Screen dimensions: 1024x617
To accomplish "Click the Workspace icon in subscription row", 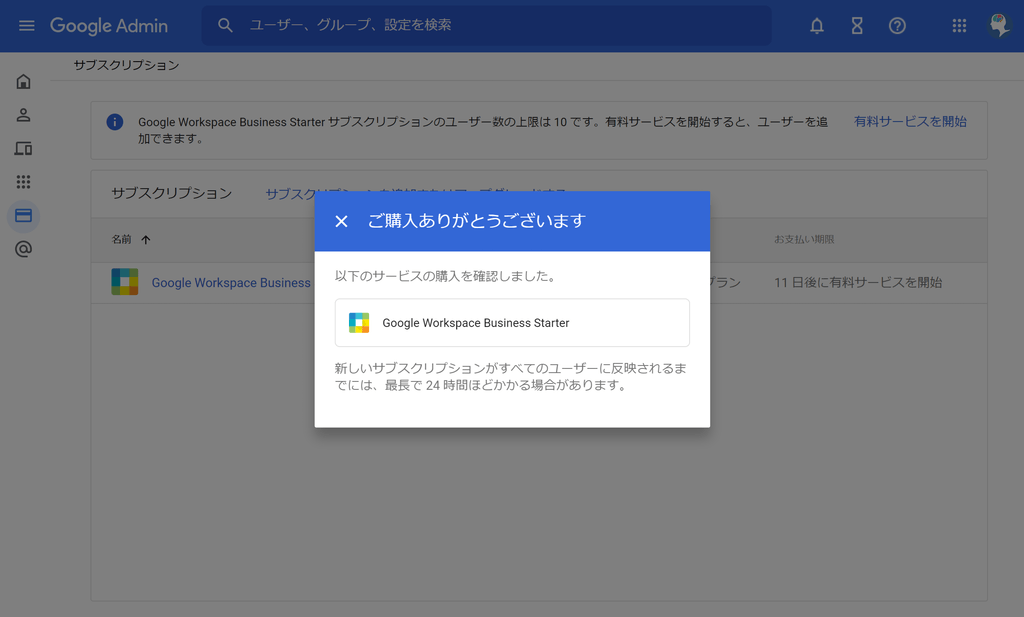I will pyautogui.click(x=125, y=282).
